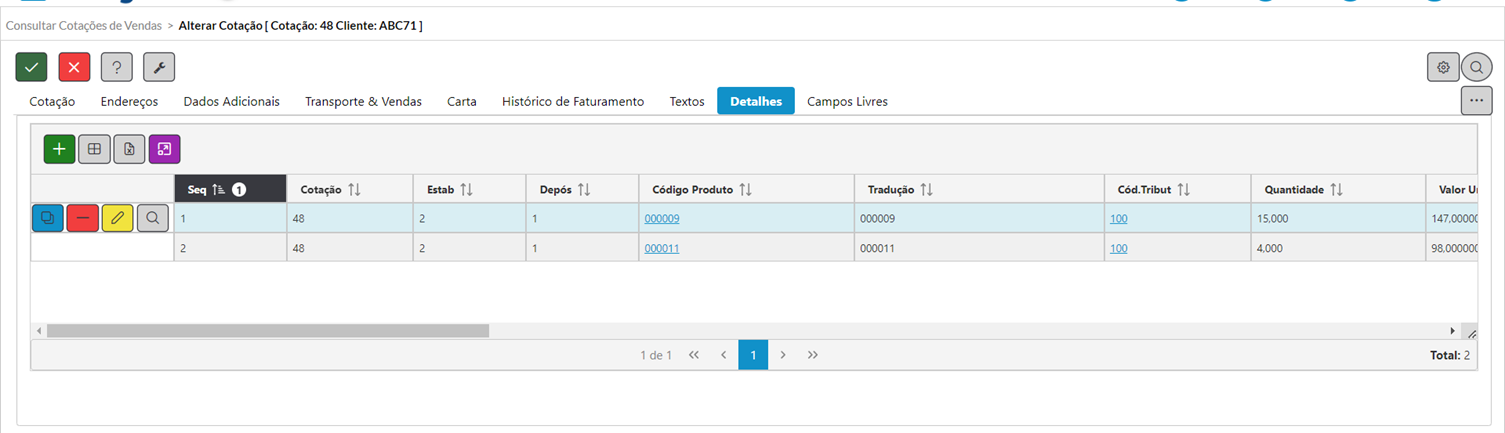Sort by the Depós column
Viewport: 1505px width, 433px height.
[583, 189]
